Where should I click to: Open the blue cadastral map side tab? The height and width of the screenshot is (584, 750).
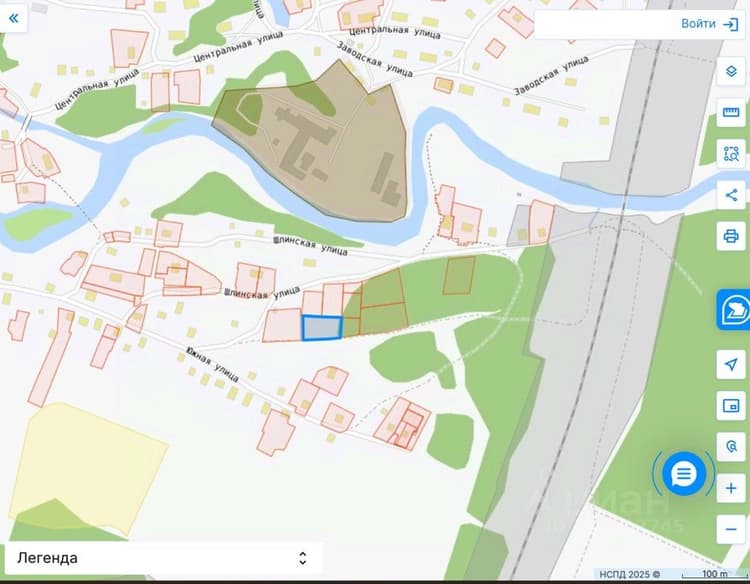pyautogui.click(x=734, y=309)
